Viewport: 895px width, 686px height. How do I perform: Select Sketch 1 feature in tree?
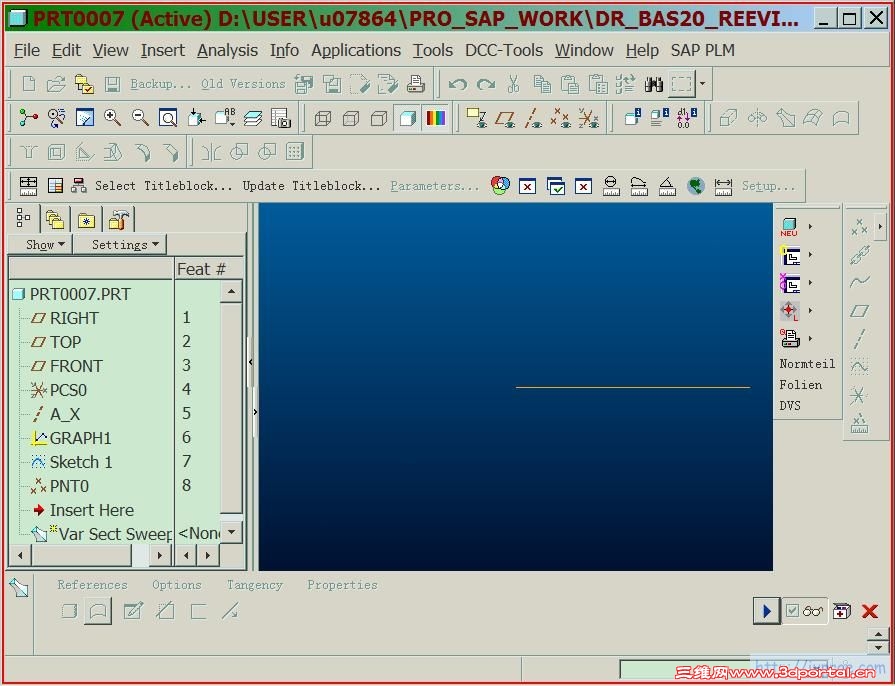(x=81, y=462)
